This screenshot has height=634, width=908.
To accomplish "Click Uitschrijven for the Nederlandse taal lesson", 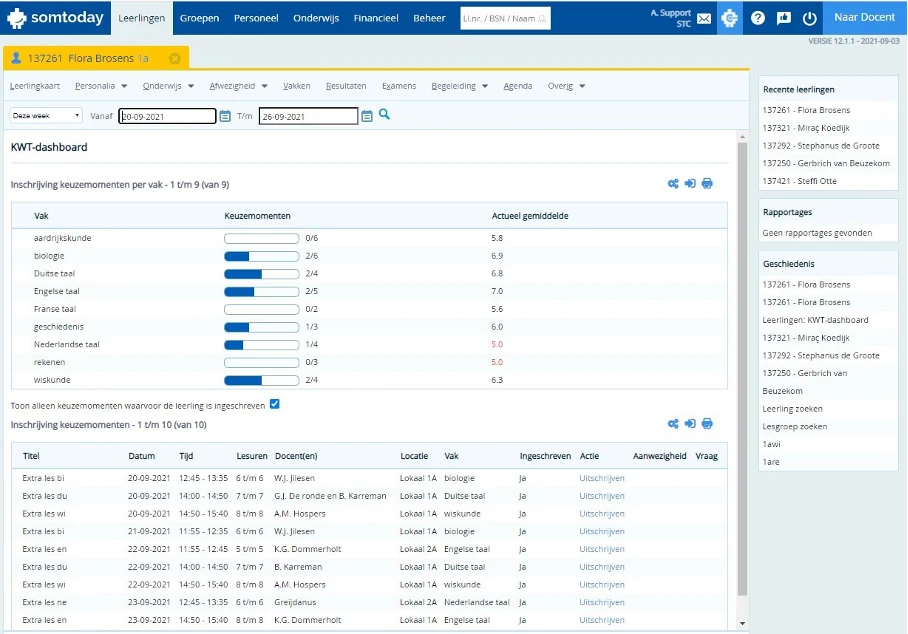I will point(601,603).
